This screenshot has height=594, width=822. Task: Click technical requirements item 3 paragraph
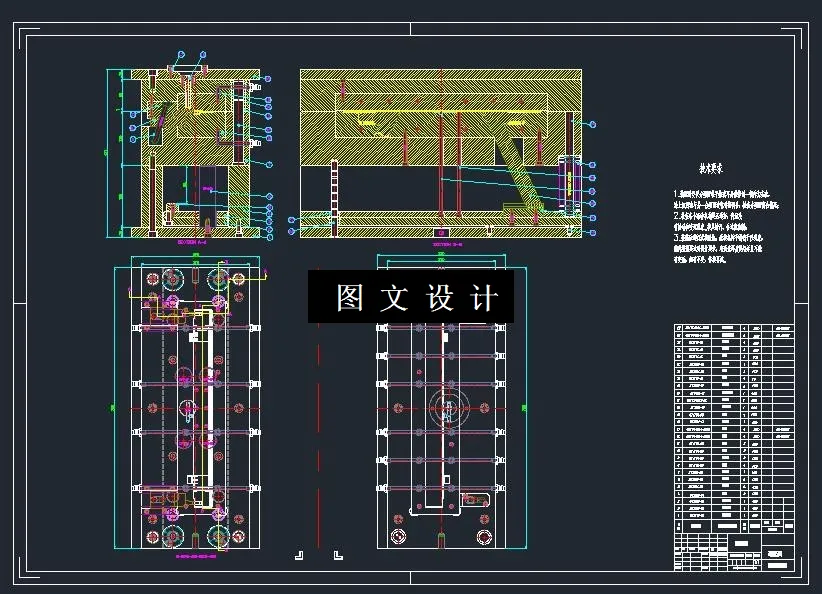(x=718, y=249)
